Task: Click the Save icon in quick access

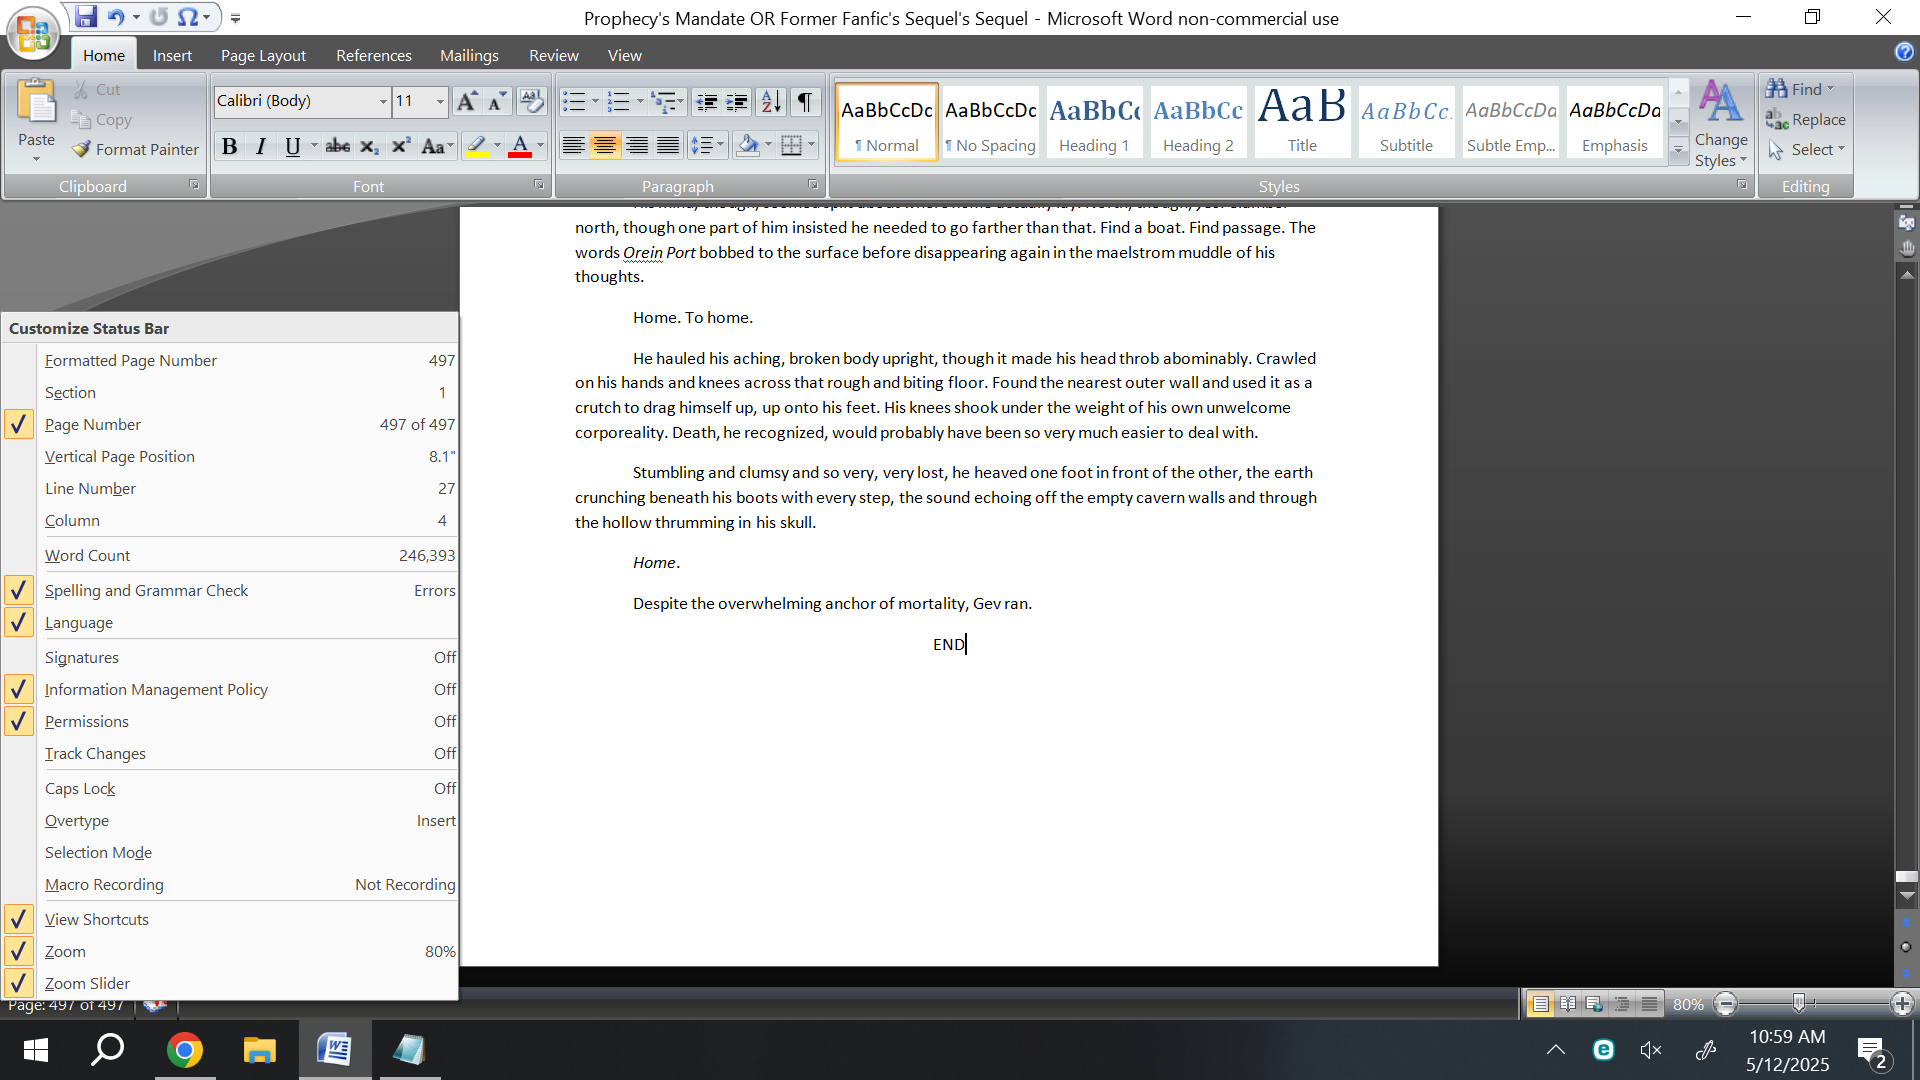Action: (86, 17)
